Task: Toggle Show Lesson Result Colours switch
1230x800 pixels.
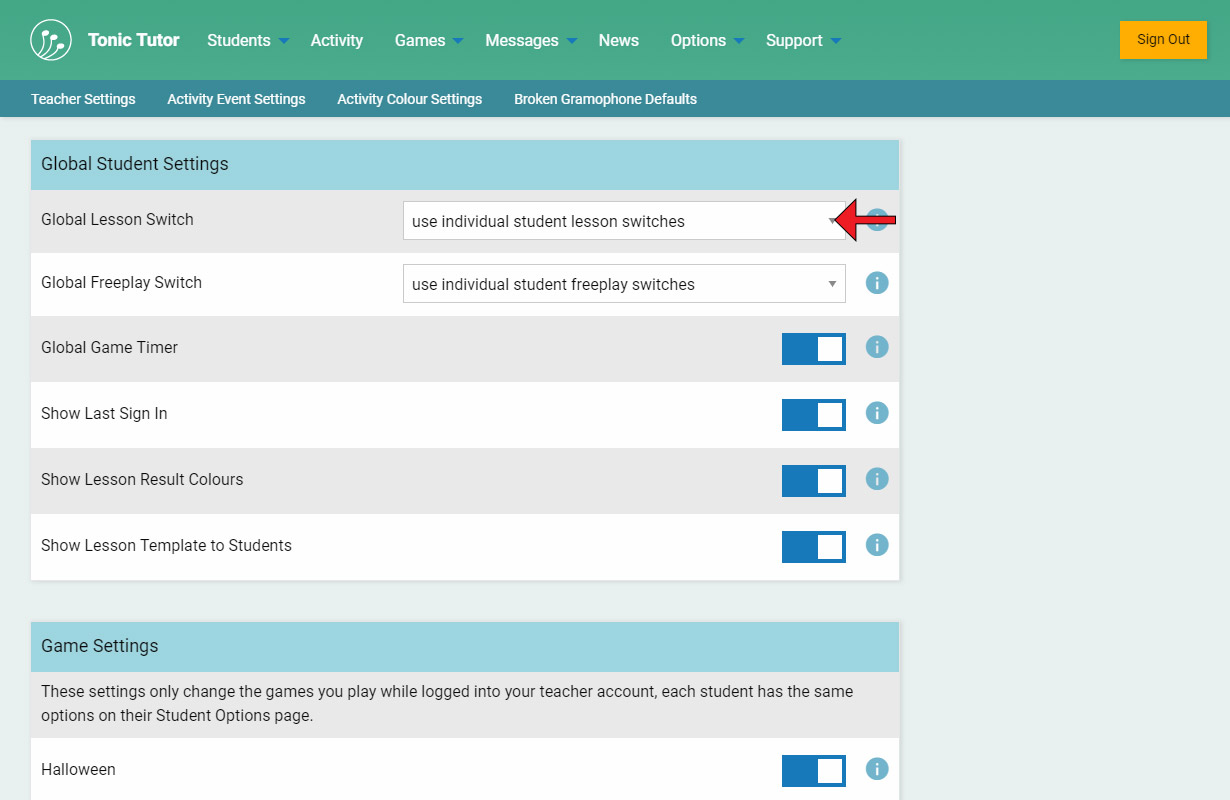Action: 813,481
